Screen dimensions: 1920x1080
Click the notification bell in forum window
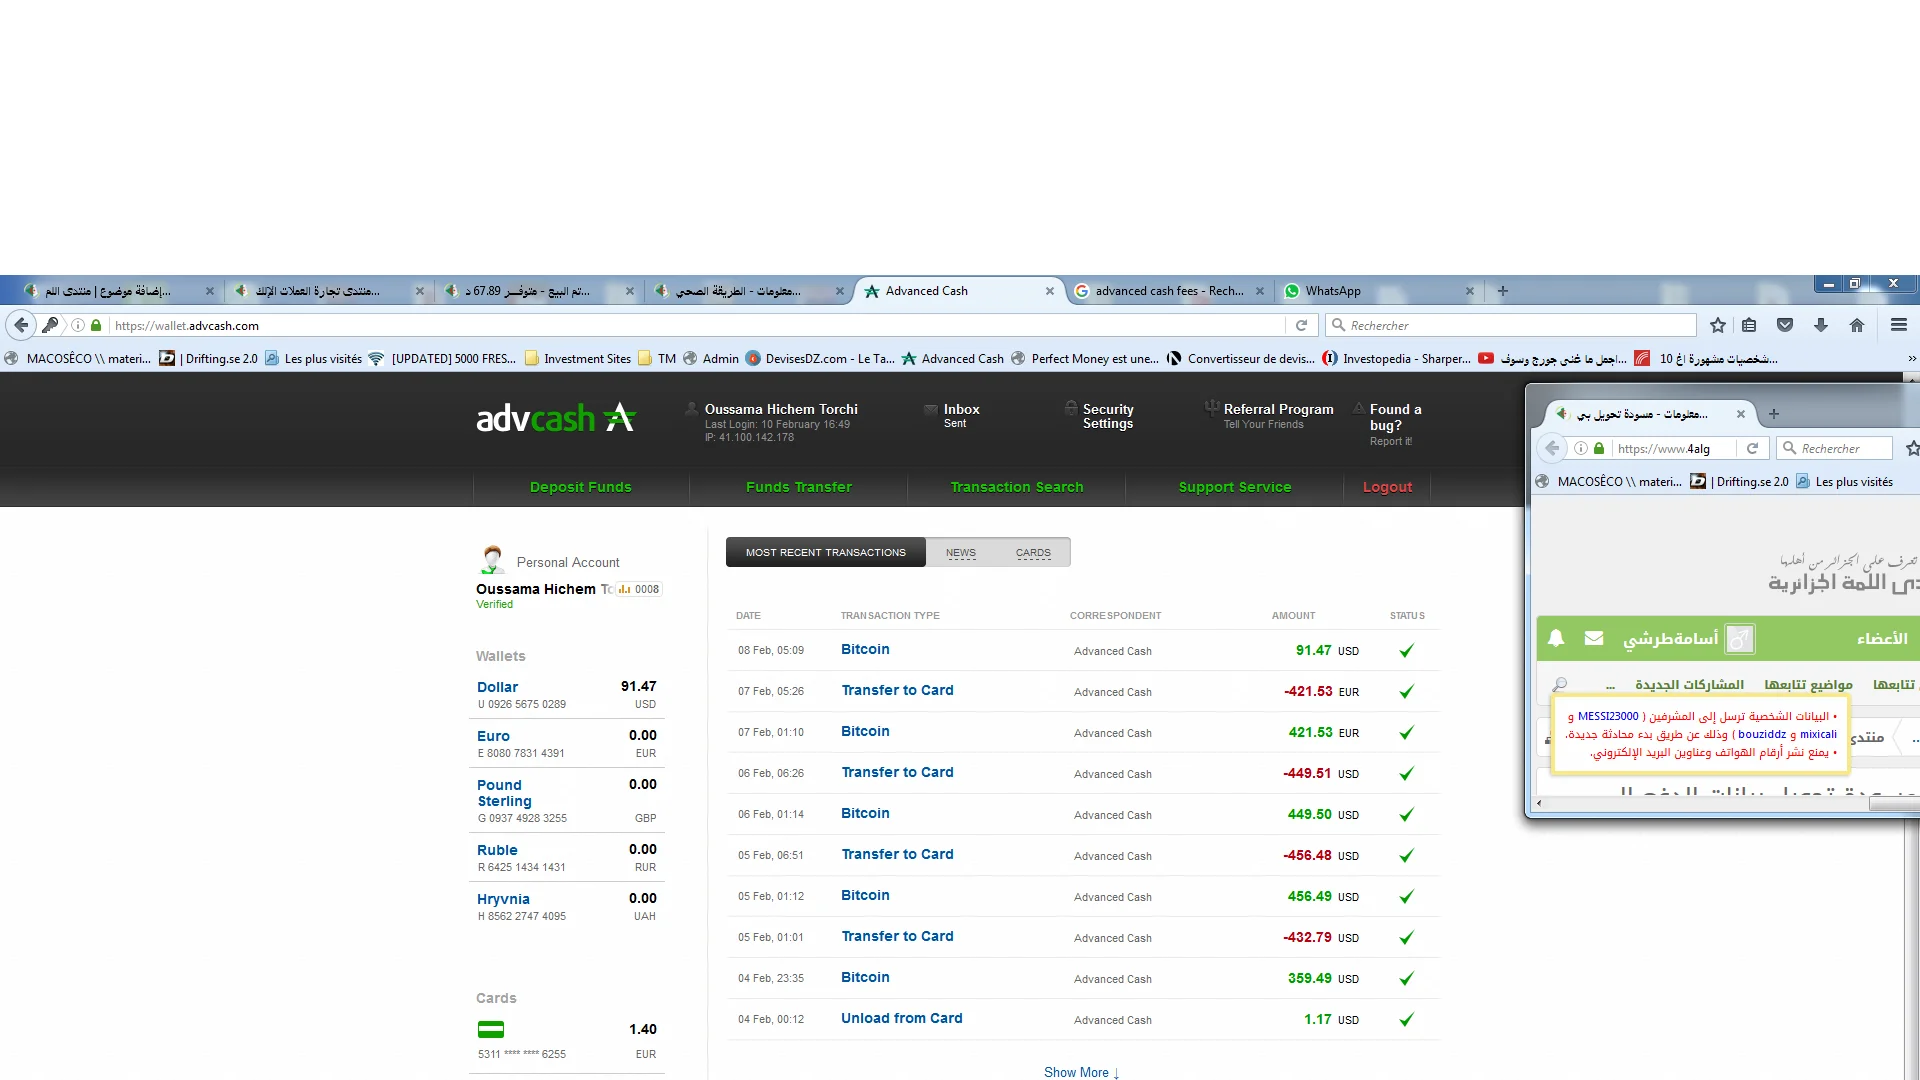coord(1556,638)
